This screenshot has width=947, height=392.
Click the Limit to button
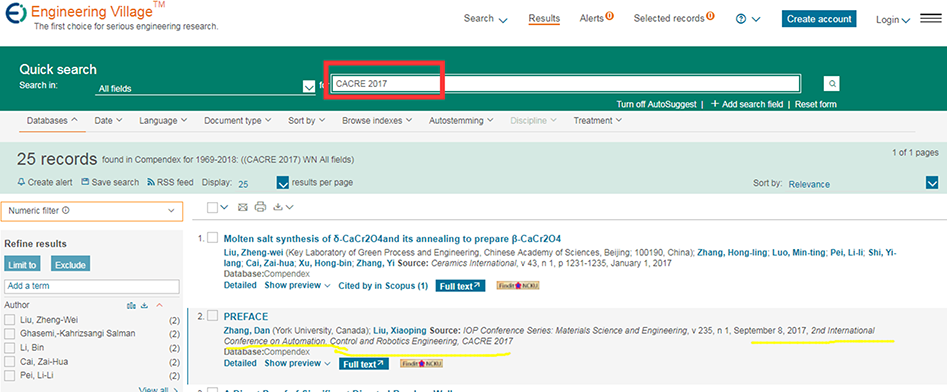point(23,265)
